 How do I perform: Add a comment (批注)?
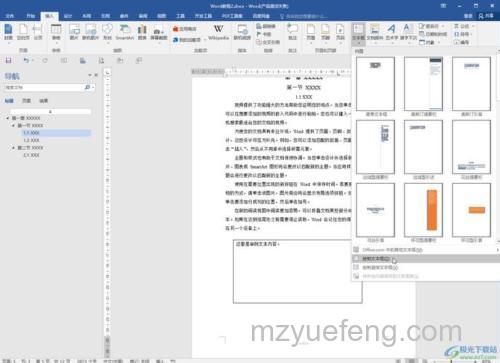[292, 32]
